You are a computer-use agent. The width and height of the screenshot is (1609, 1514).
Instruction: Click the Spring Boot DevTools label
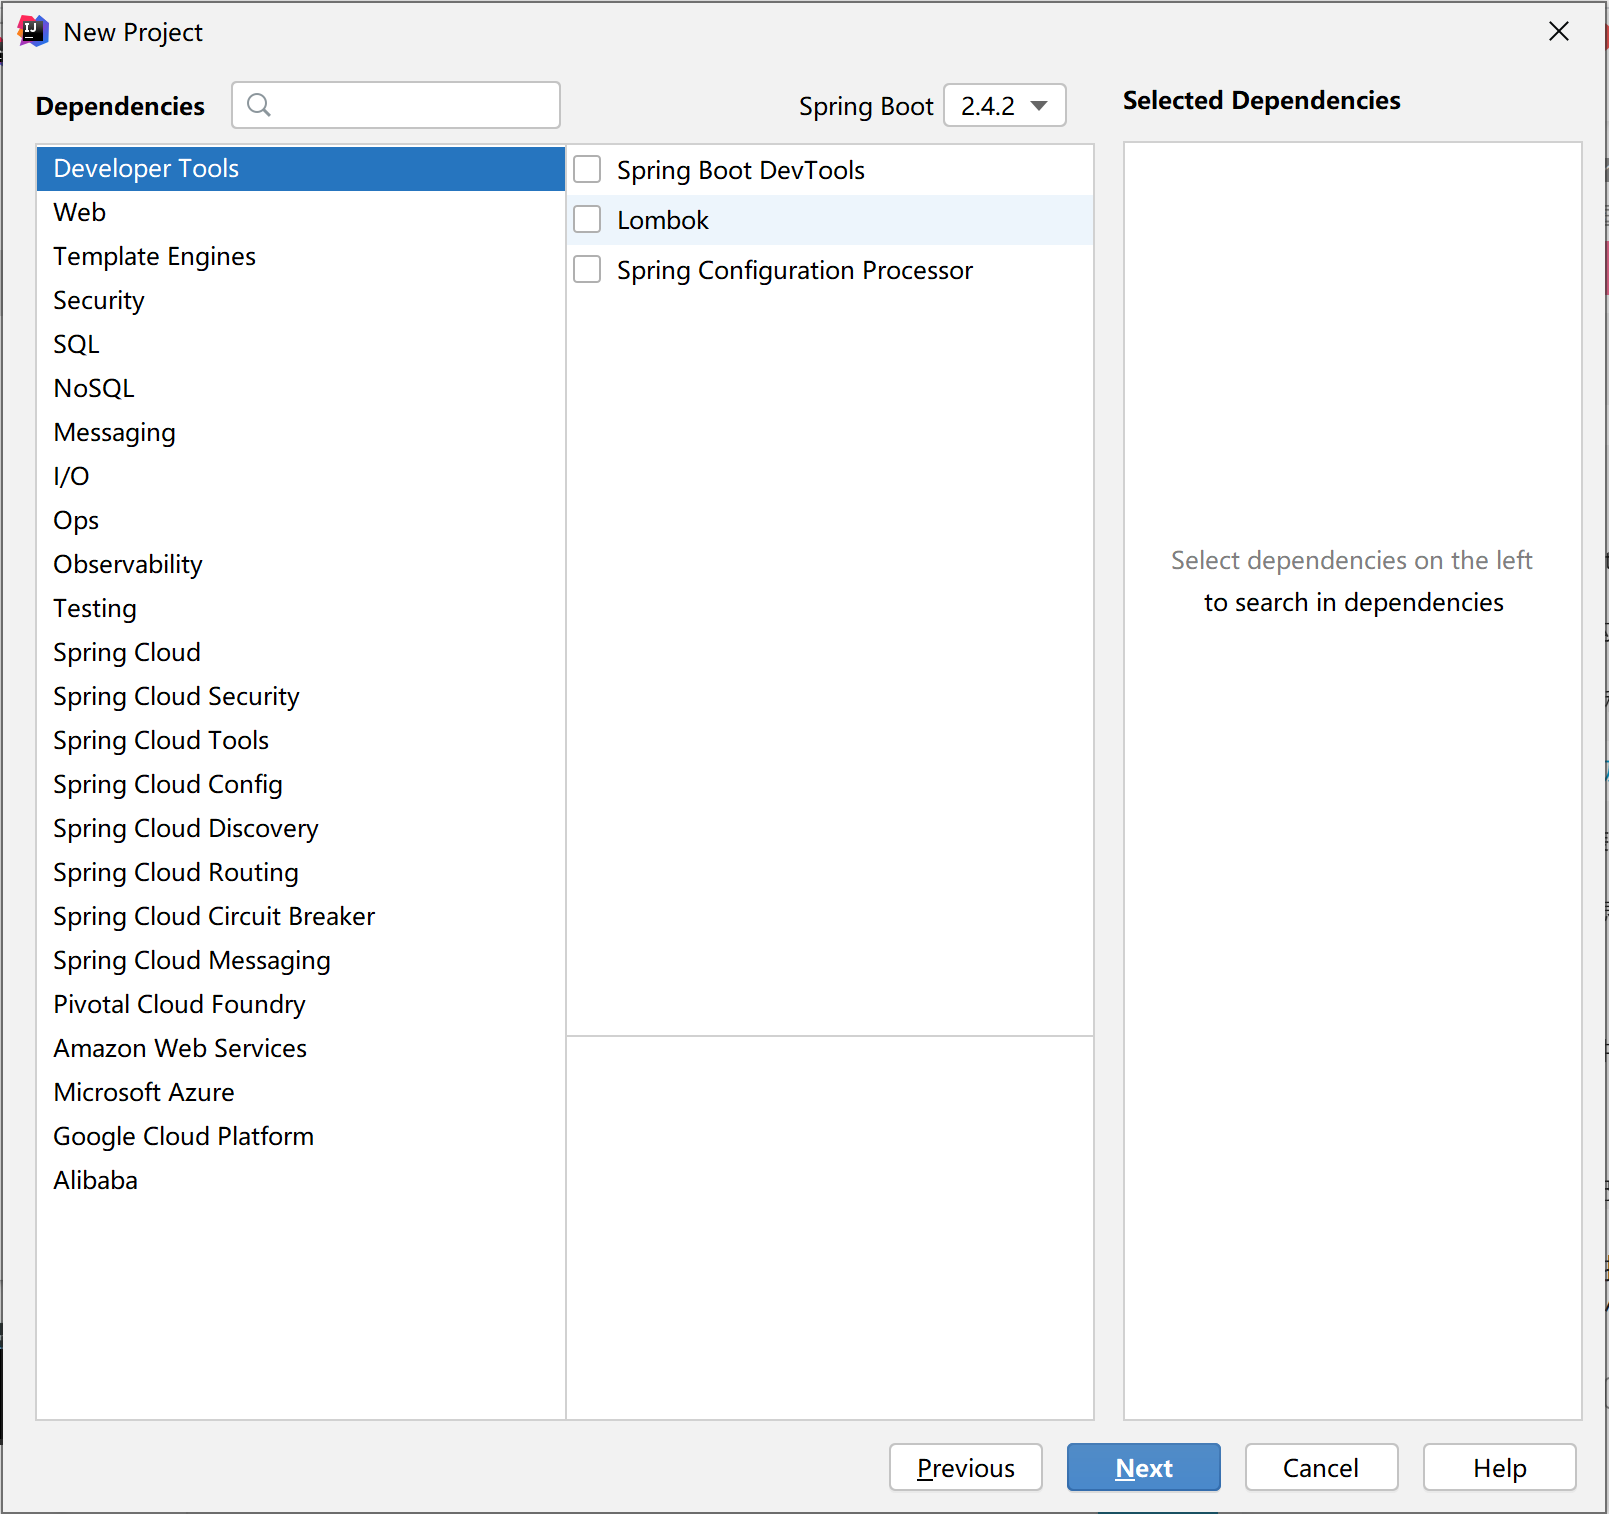pyautogui.click(x=741, y=170)
